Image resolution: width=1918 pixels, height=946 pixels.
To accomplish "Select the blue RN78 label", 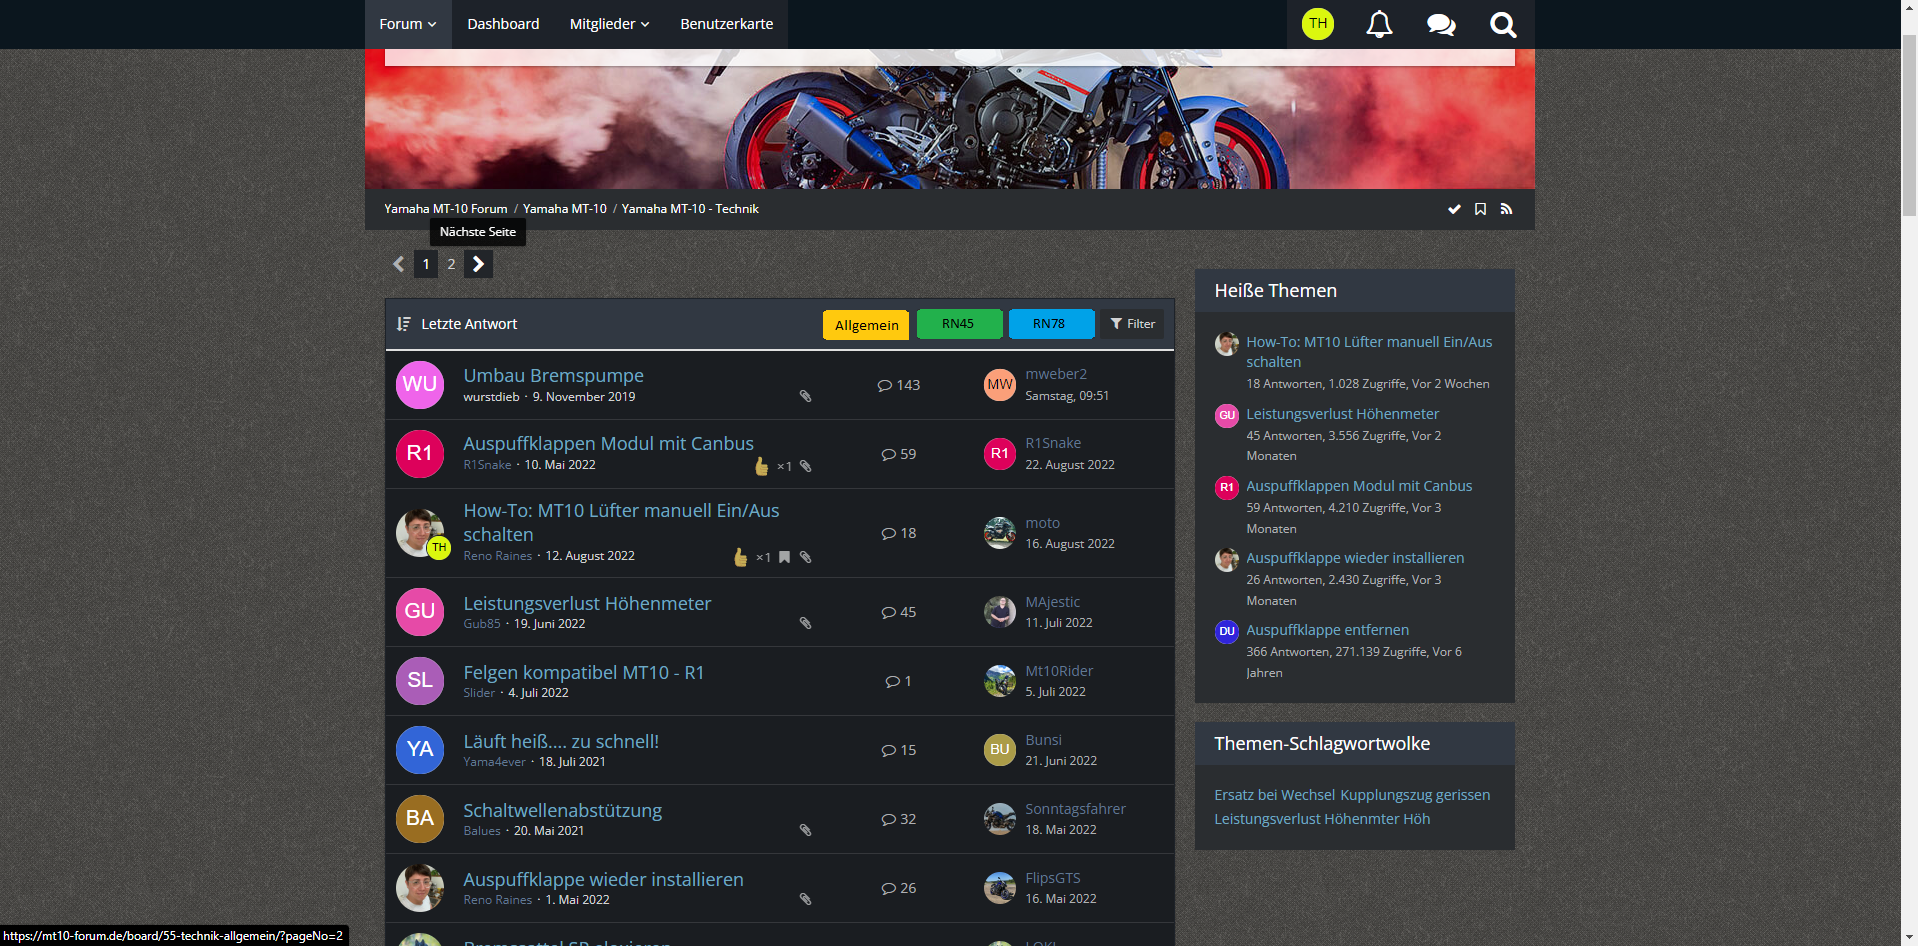I will click(1048, 324).
